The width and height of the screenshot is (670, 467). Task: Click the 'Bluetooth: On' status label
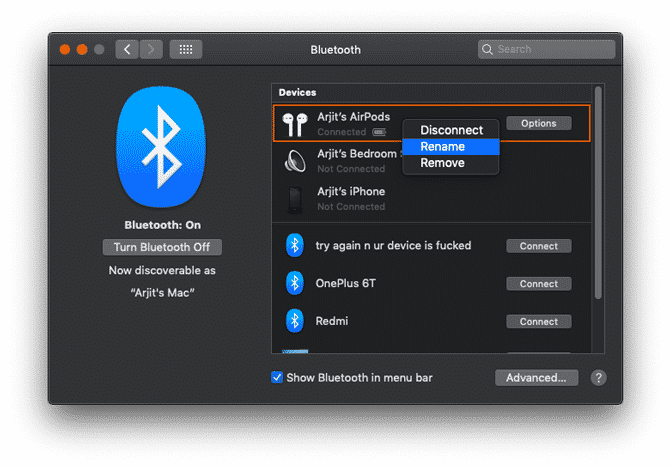pos(162,225)
